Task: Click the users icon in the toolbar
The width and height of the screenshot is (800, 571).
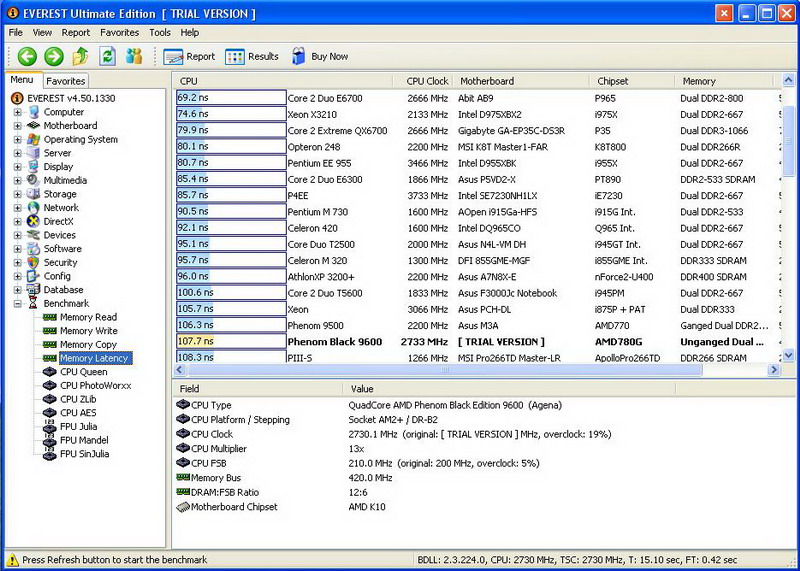Action: tap(134, 56)
